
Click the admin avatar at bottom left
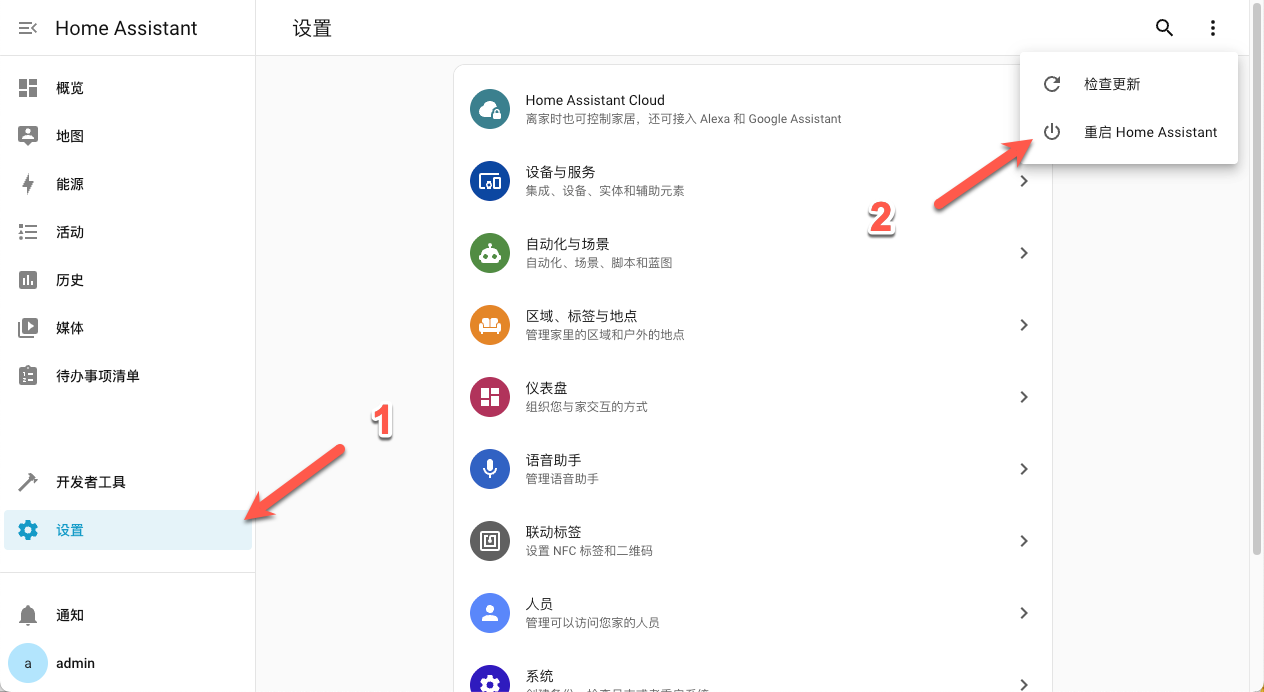[x=27, y=663]
